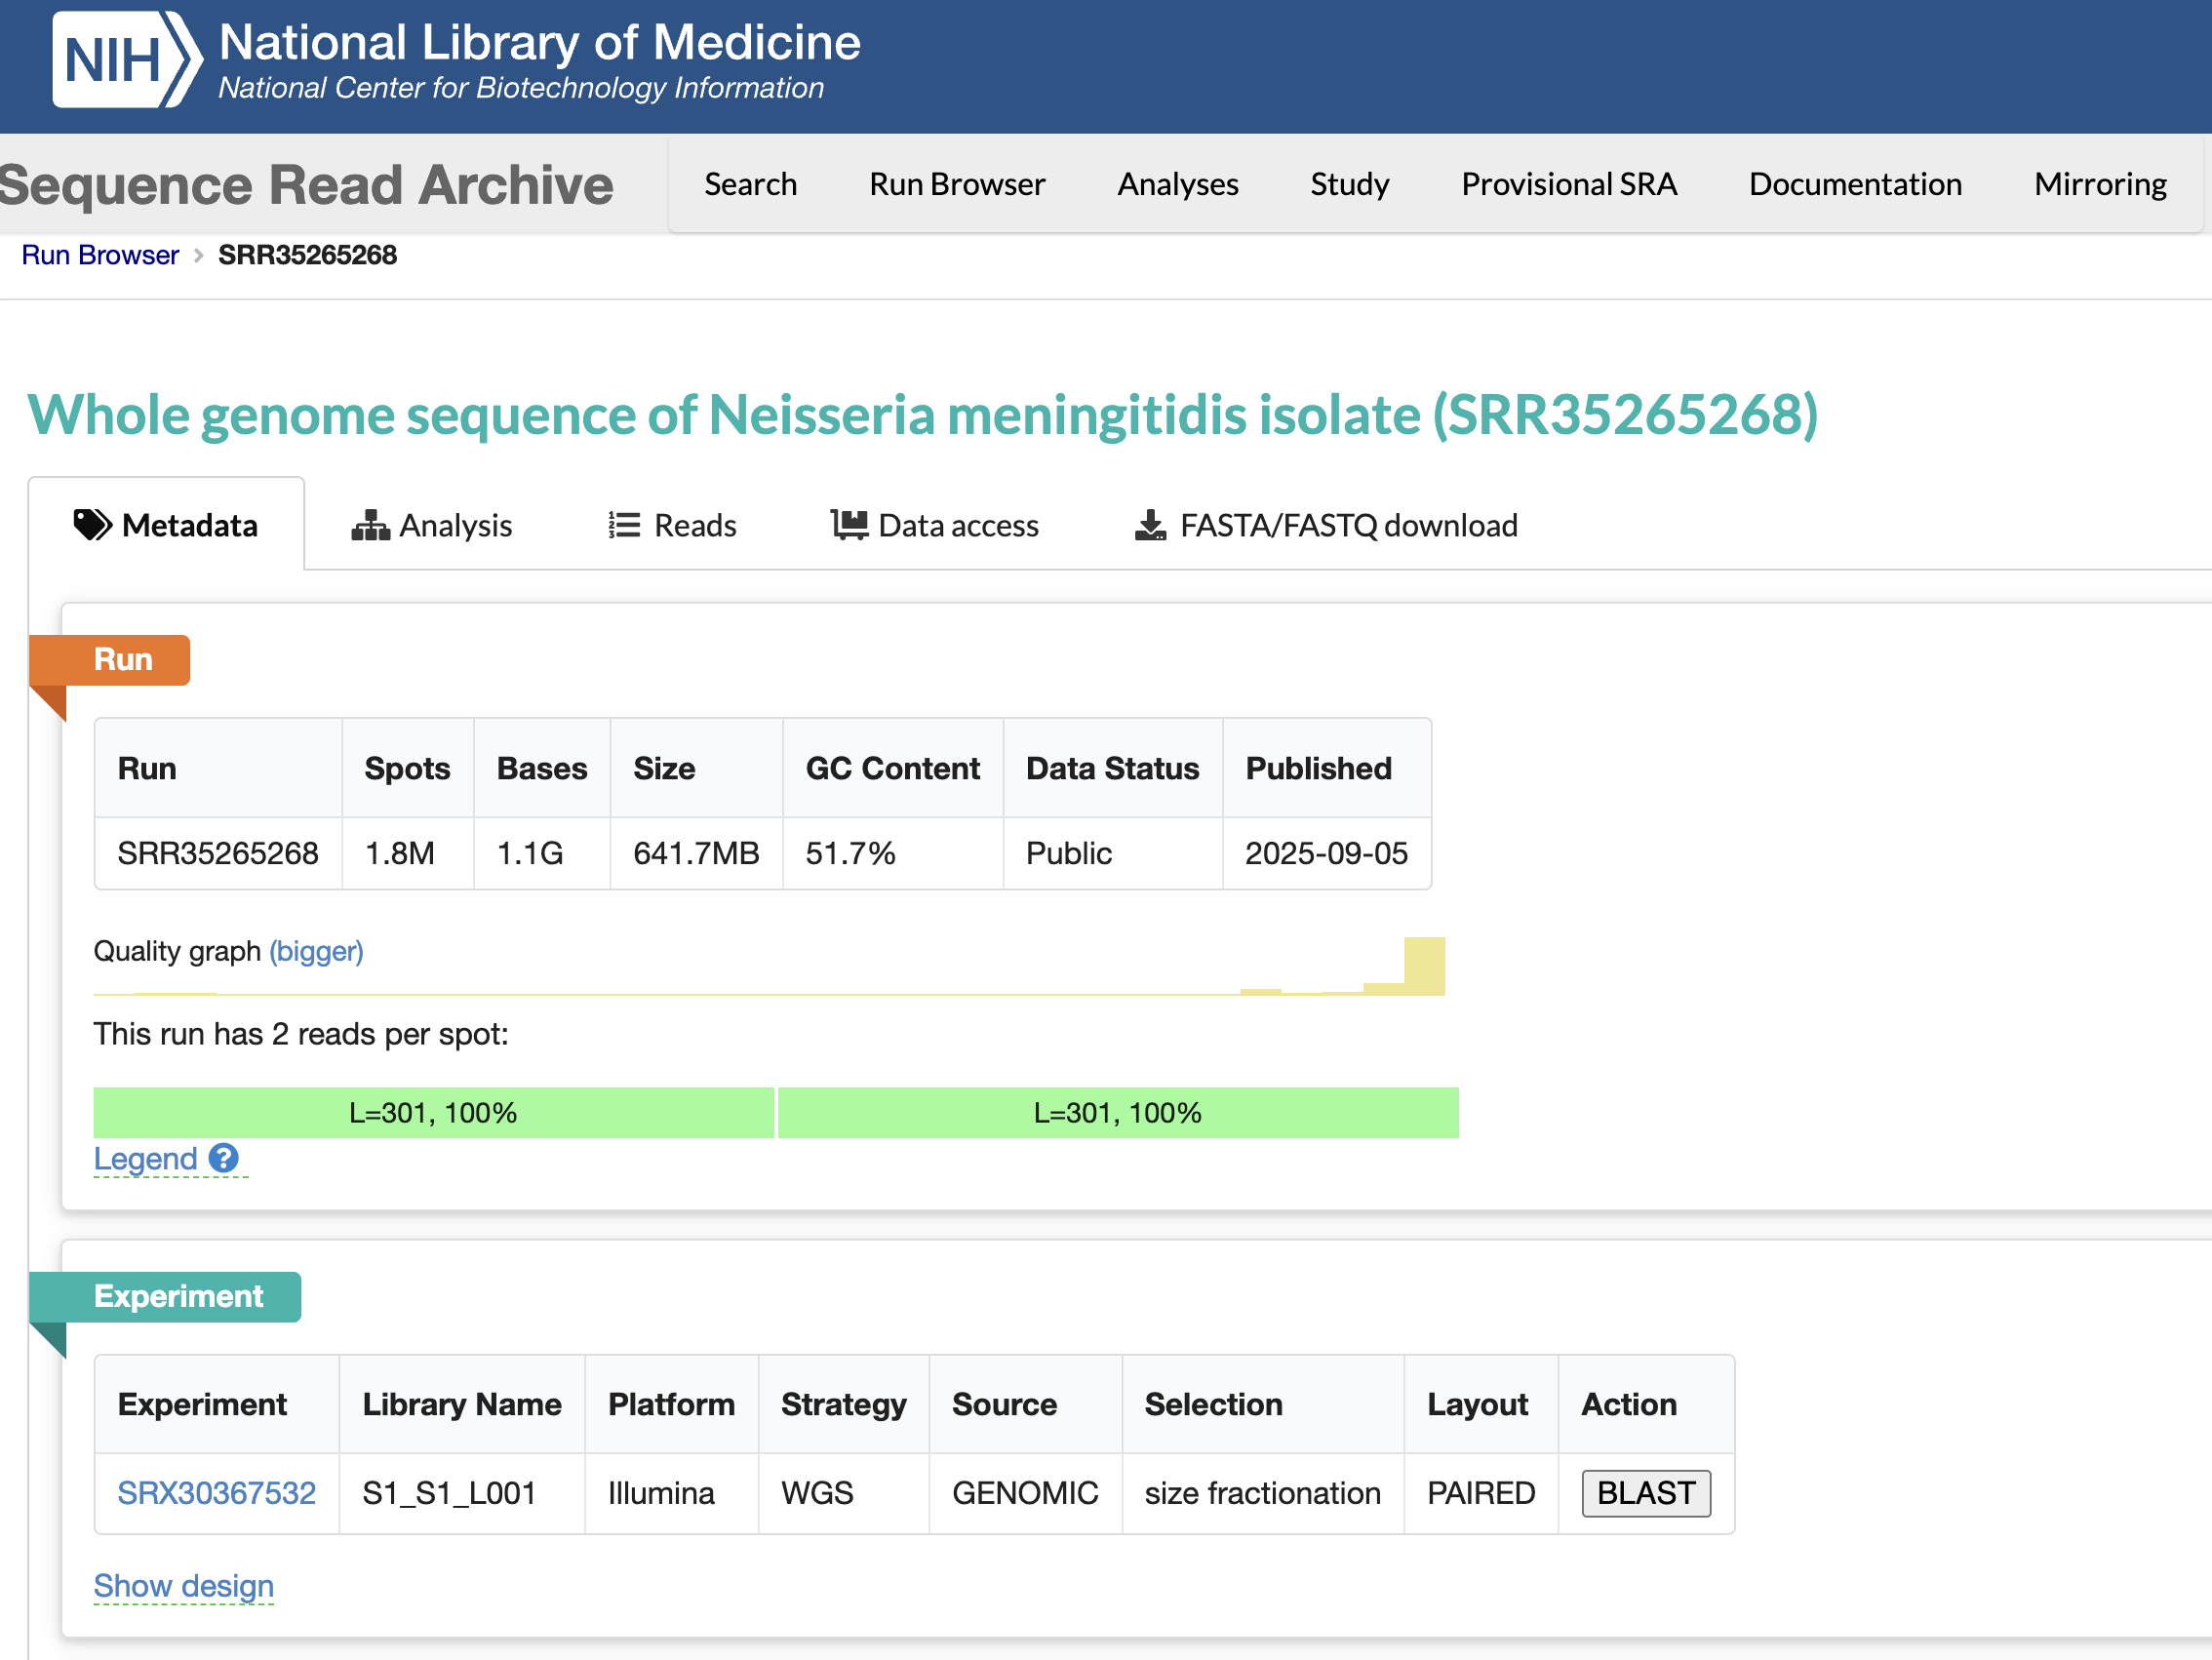Image resolution: width=2212 pixels, height=1660 pixels.
Task: Open the Run Browser menu item
Action: tap(957, 184)
